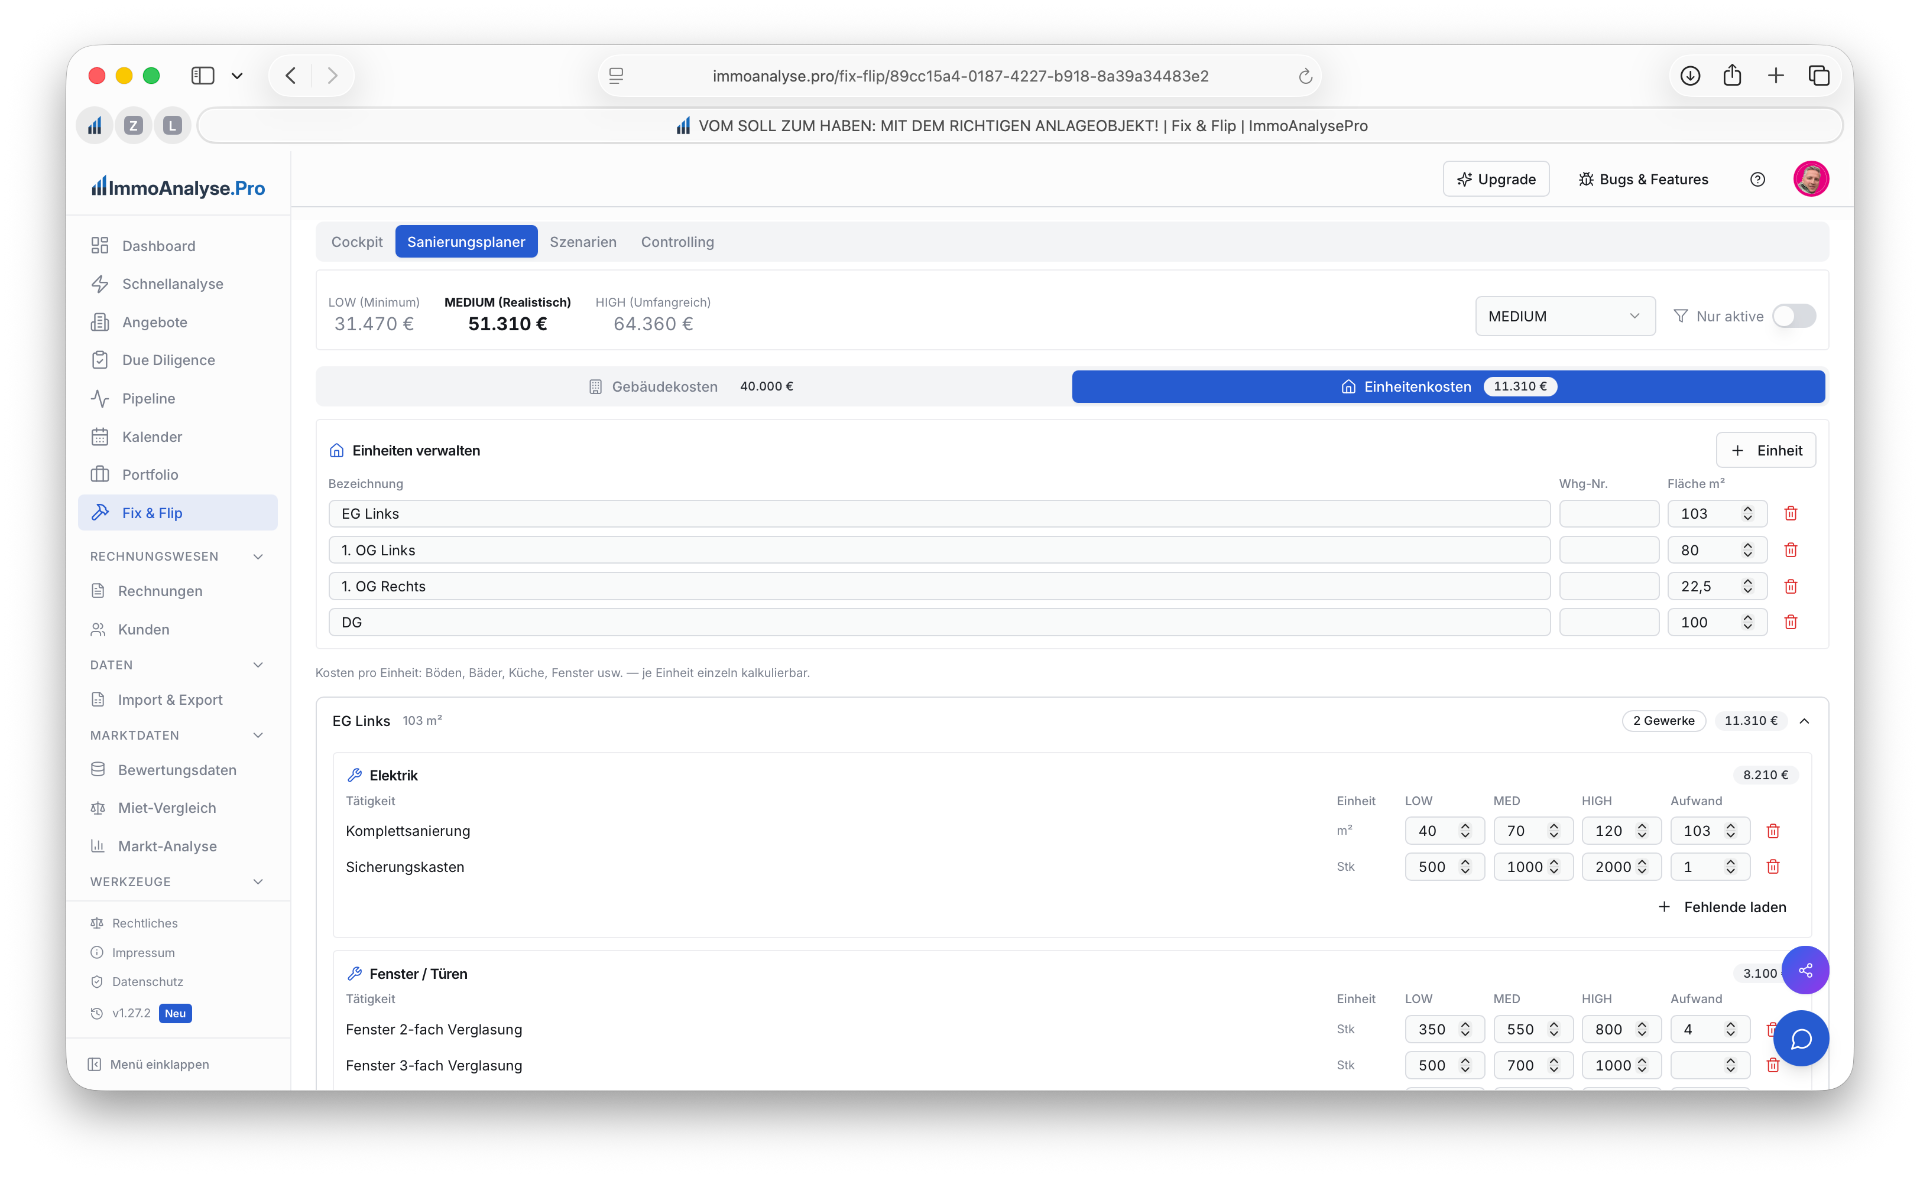
Task: Open Bugs & Features
Action: pos(1643,179)
